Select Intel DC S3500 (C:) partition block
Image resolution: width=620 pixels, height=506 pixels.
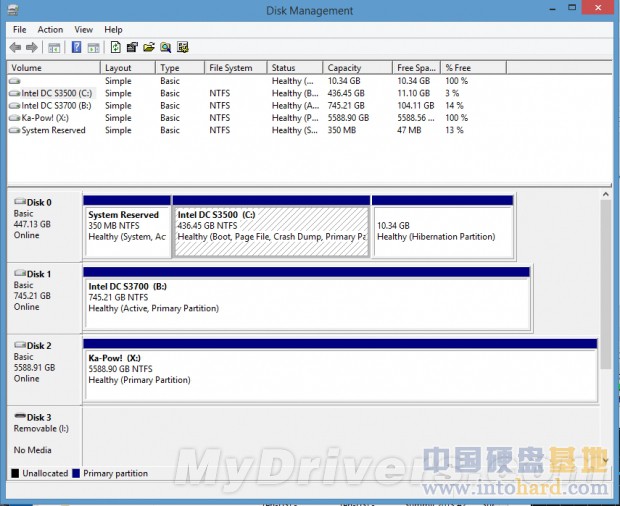(x=271, y=227)
